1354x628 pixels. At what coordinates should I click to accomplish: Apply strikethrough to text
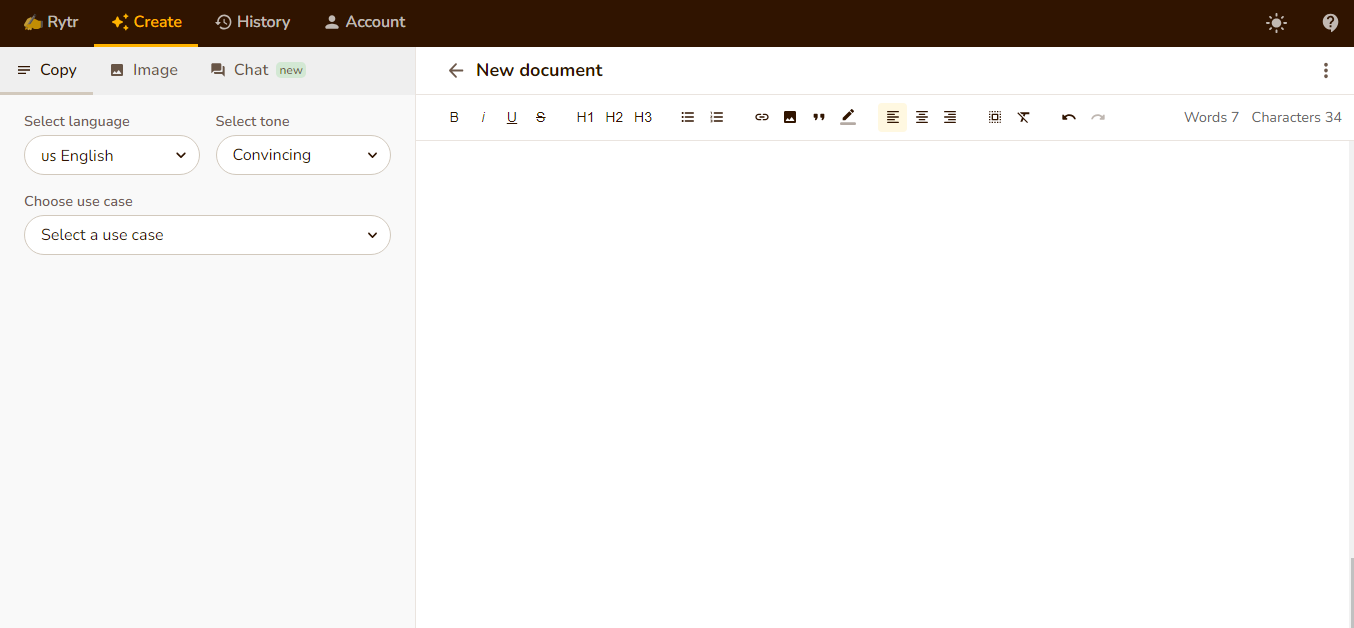click(x=541, y=117)
